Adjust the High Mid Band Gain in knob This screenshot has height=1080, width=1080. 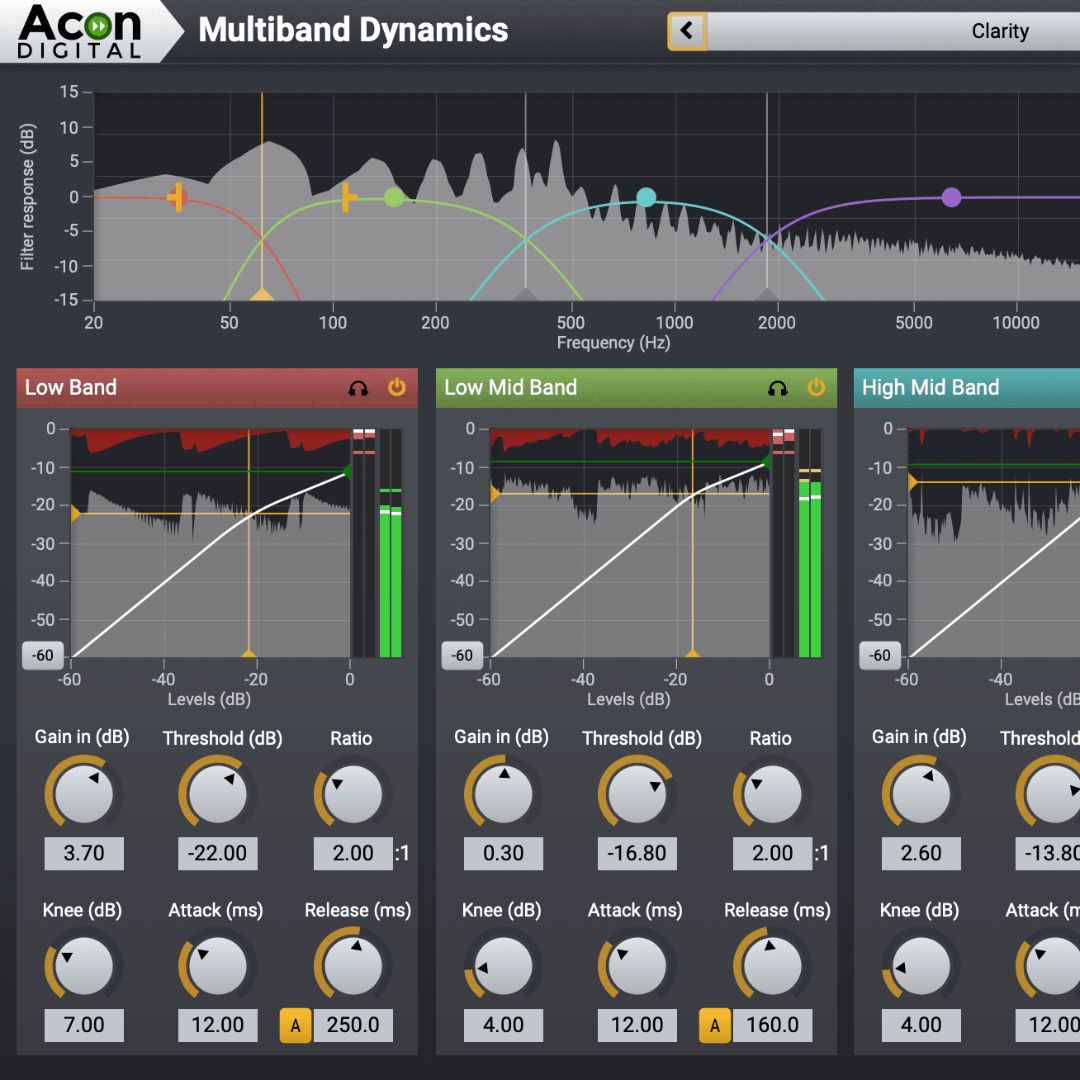pos(921,793)
